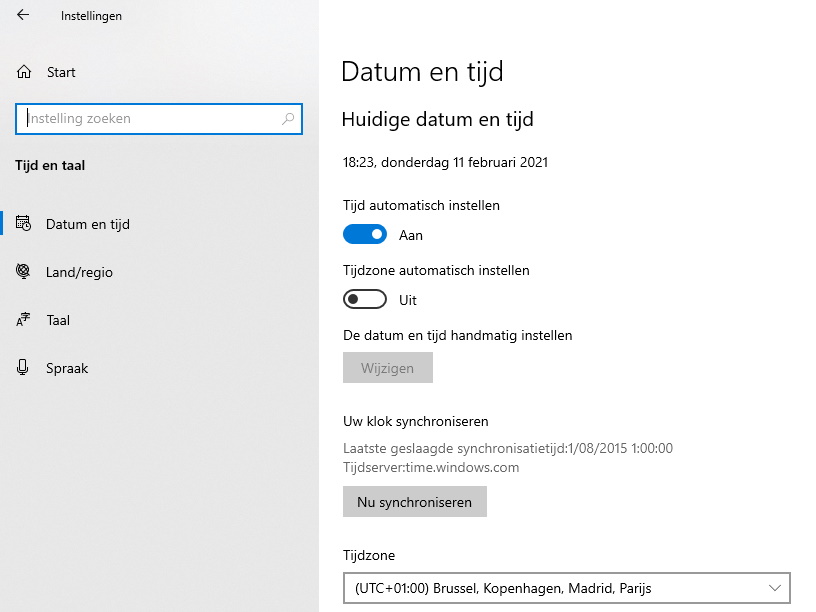This screenshot has height=612, width=816.
Task: Open the Tijdzone dropdown list
Action: point(567,588)
